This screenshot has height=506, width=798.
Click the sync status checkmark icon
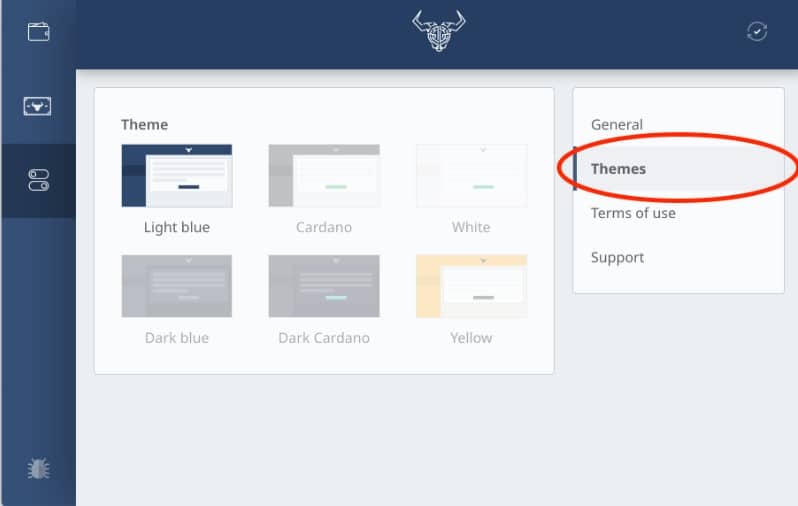coord(757,32)
